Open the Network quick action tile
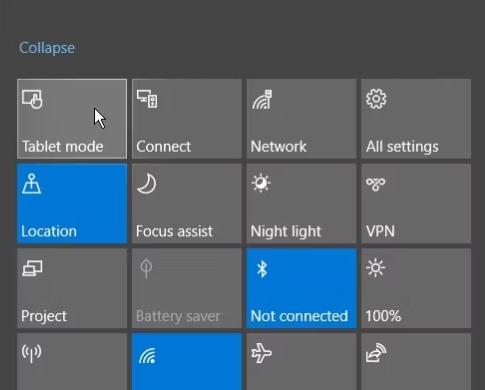This screenshot has width=485, height=390. (301, 119)
